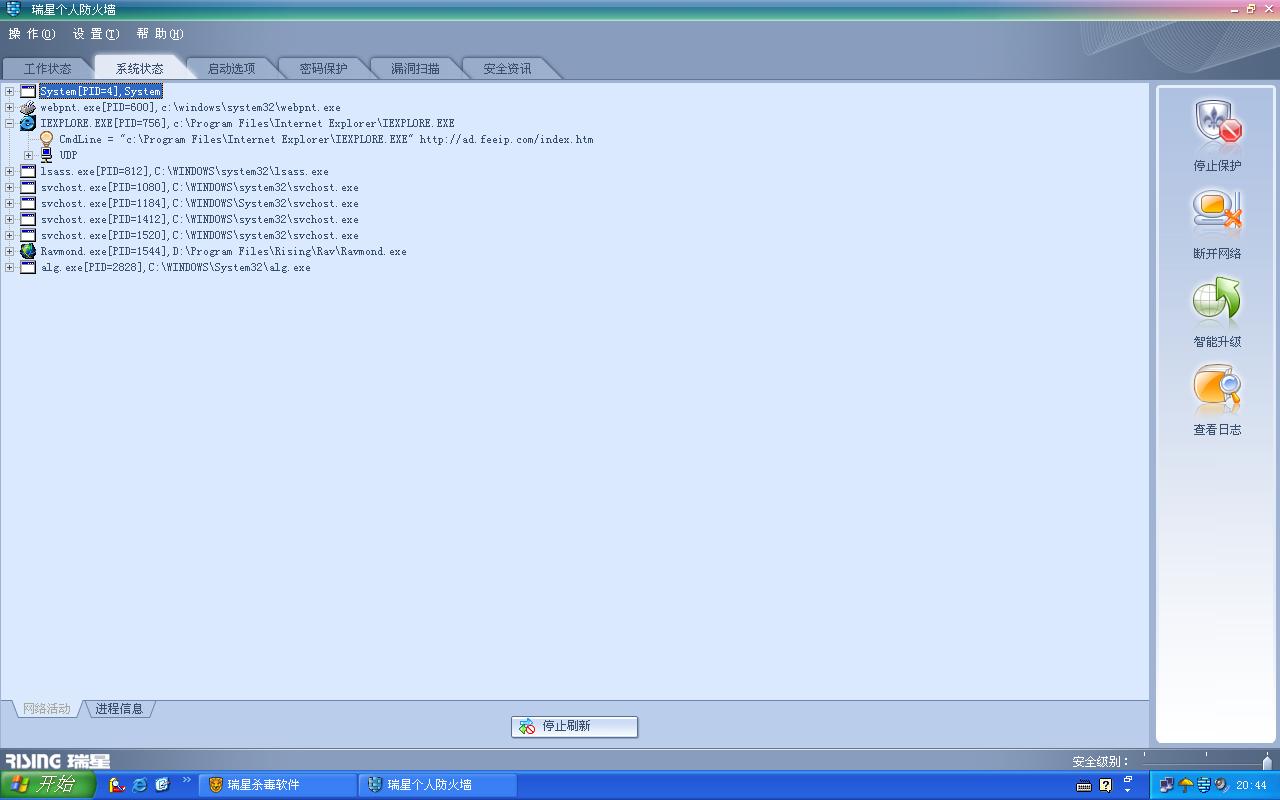
Task: Click the volume speaker tray icon
Action: (x=1221, y=785)
